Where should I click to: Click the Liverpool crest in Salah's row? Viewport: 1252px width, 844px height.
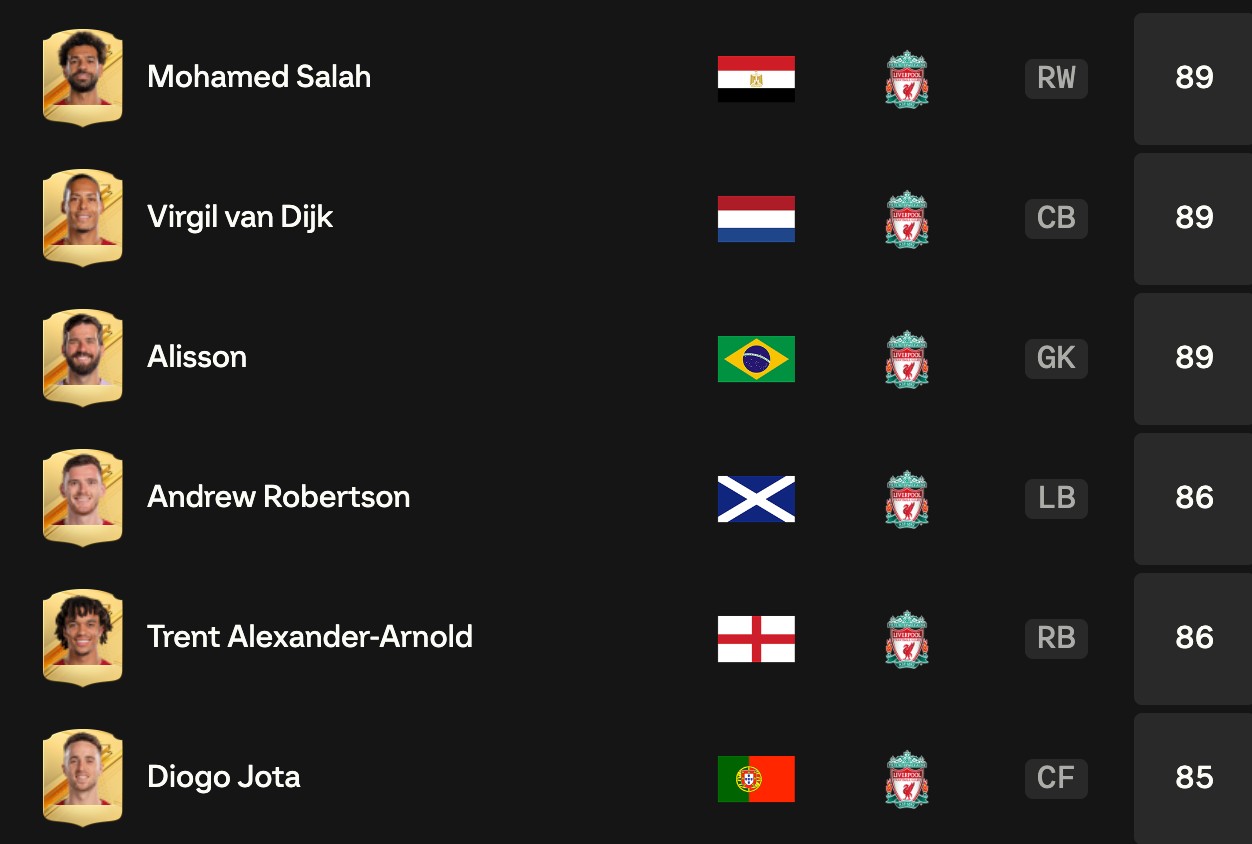[x=907, y=79]
